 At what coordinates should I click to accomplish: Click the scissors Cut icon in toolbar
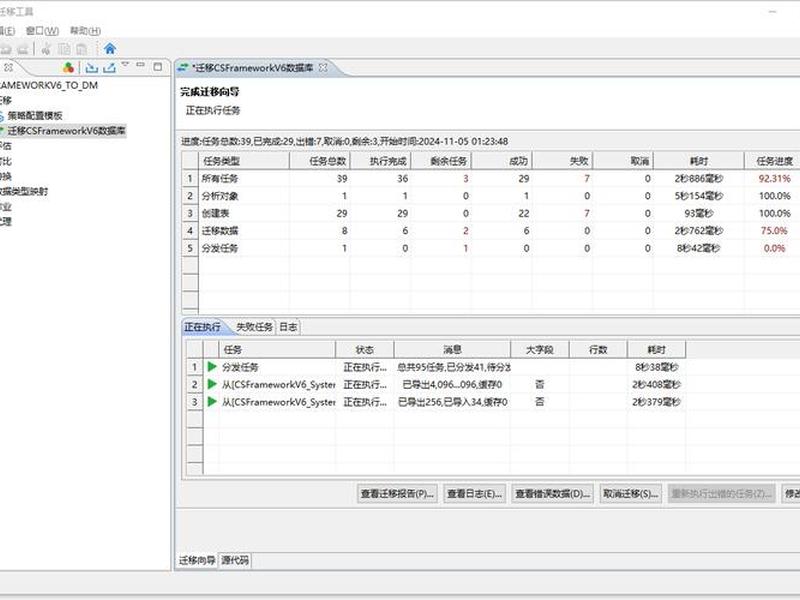pos(46,49)
